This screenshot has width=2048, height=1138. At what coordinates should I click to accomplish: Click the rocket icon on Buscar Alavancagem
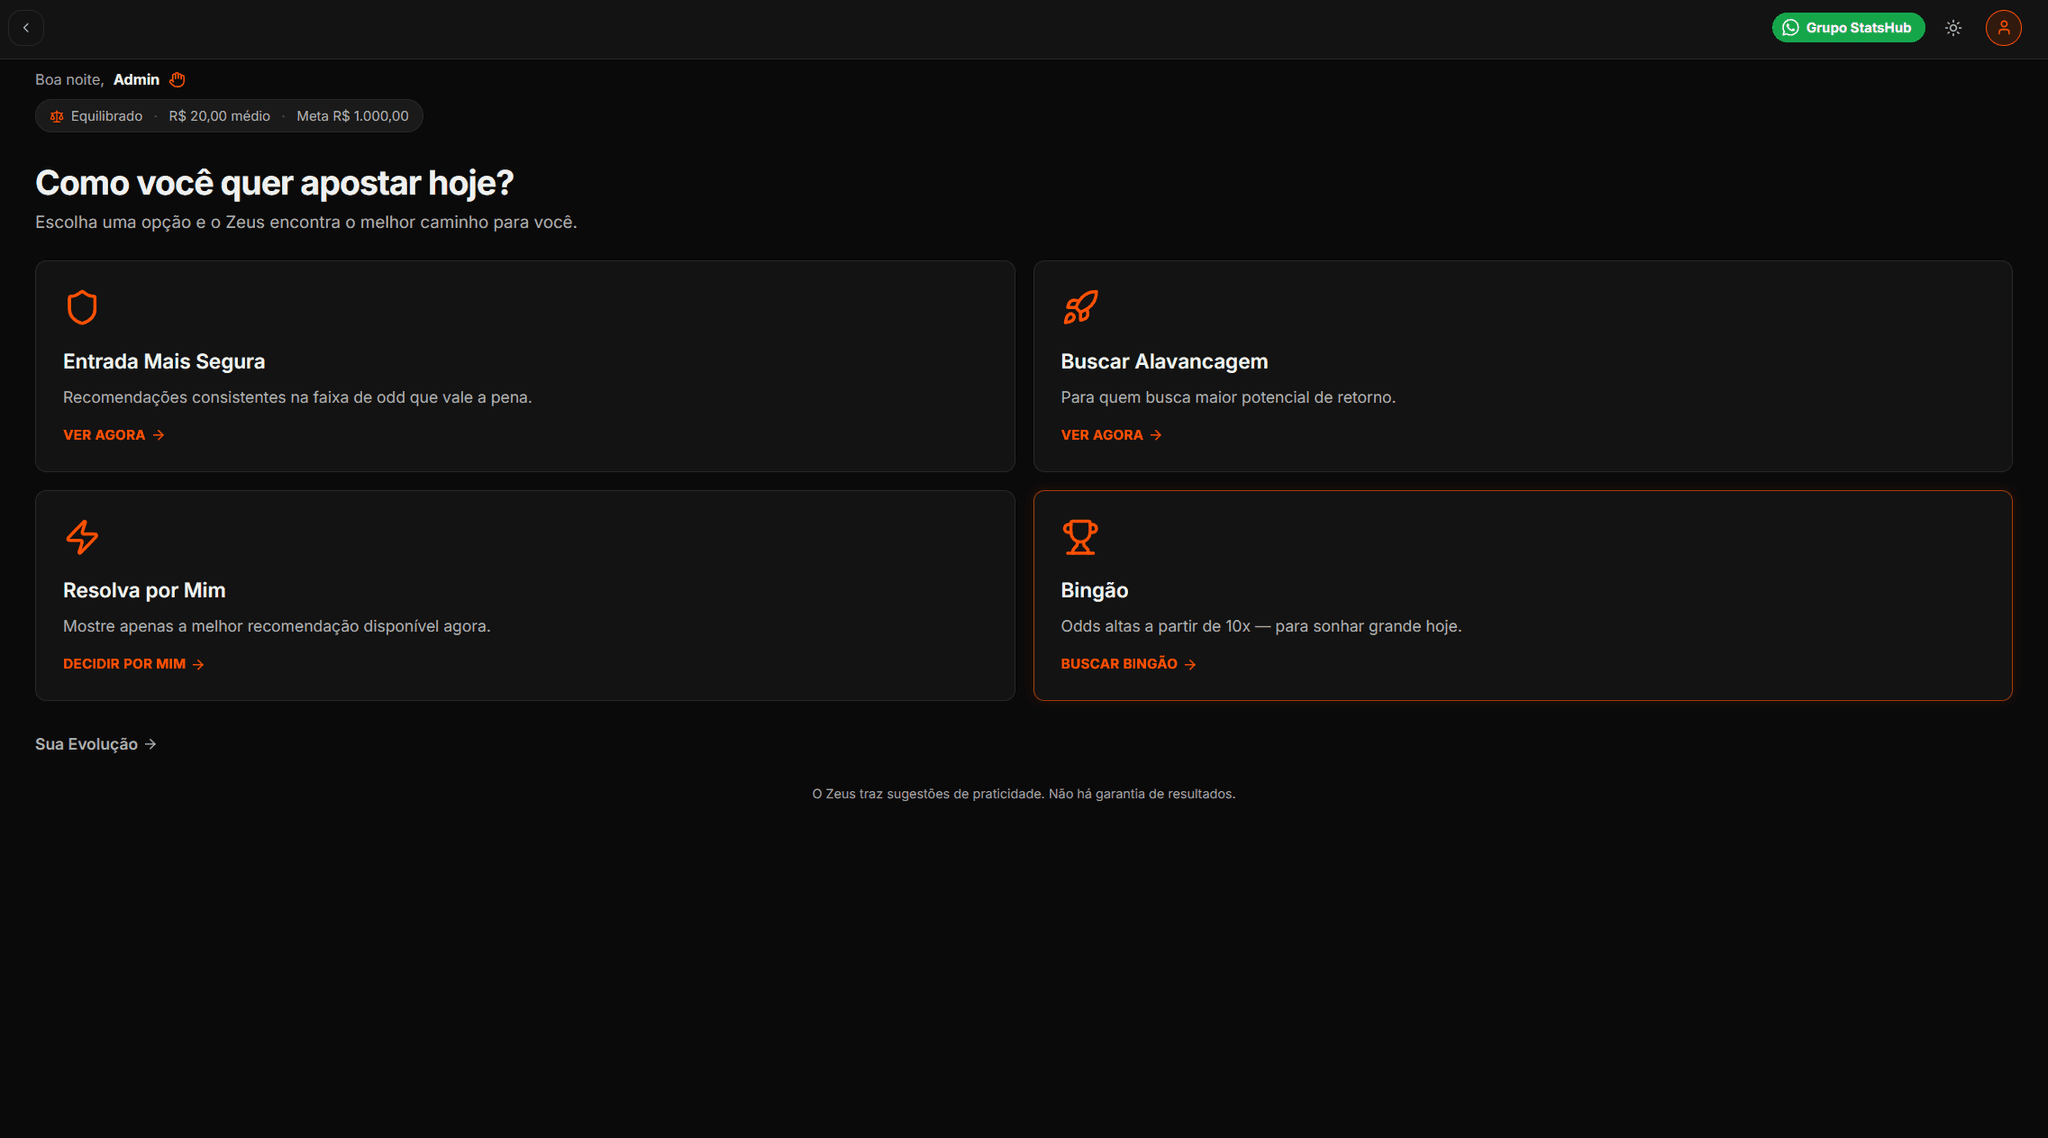(x=1080, y=307)
